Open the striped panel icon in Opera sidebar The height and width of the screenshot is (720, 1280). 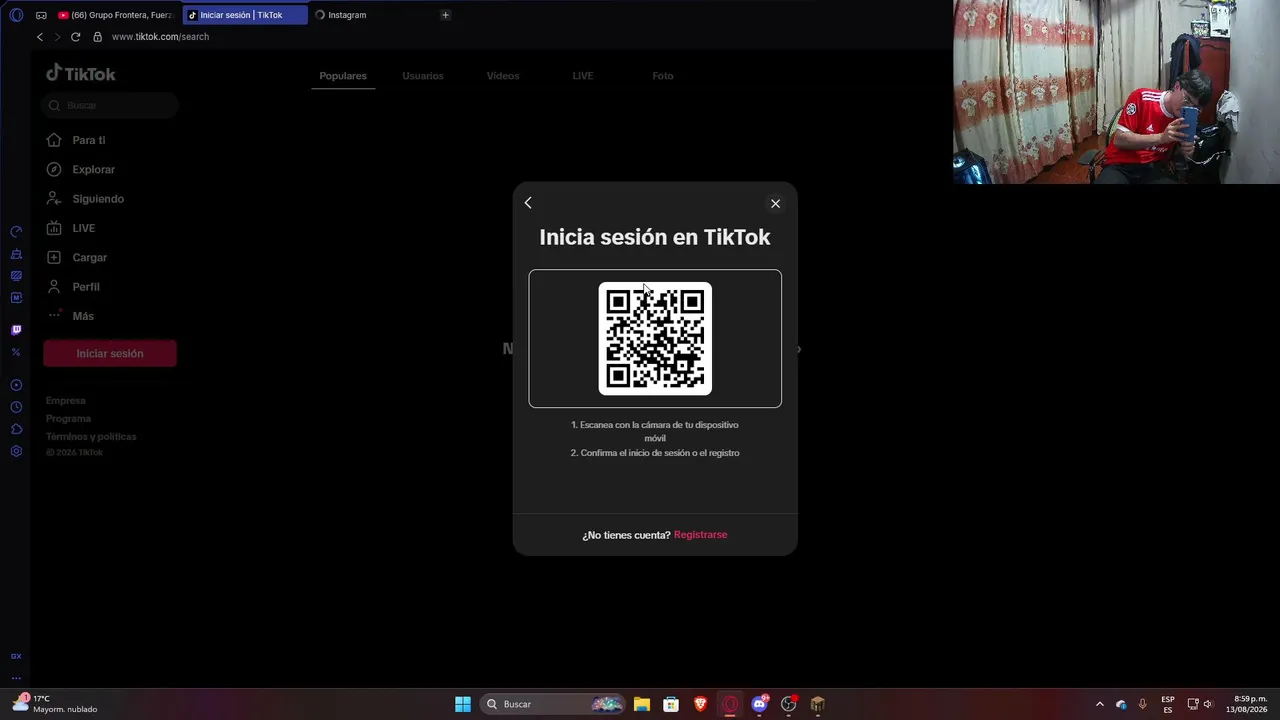click(x=16, y=276)
